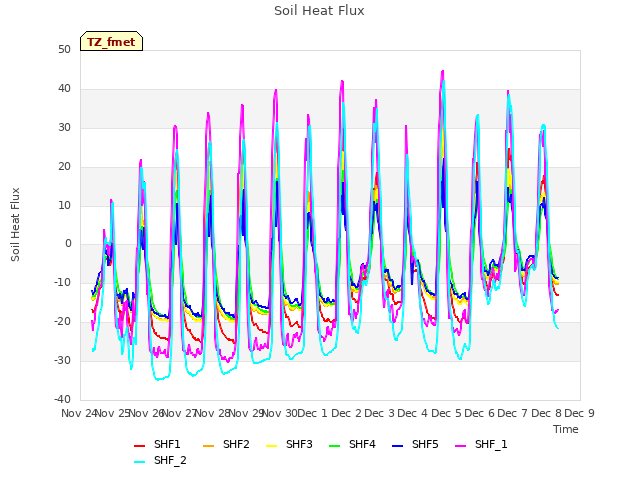
Task: Click the 50 y-axis tick label
Action: click(x=64, y=50)
